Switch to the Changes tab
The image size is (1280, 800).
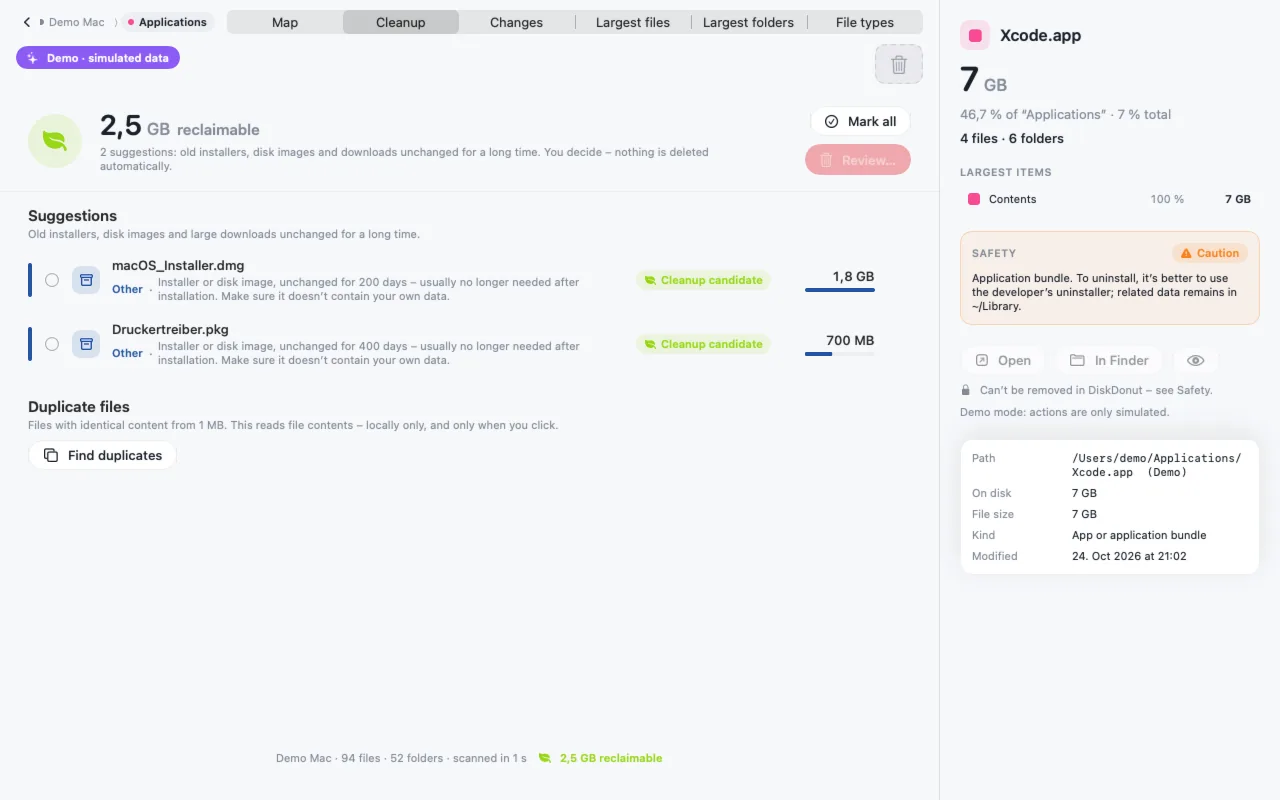[x=516, y=22]
